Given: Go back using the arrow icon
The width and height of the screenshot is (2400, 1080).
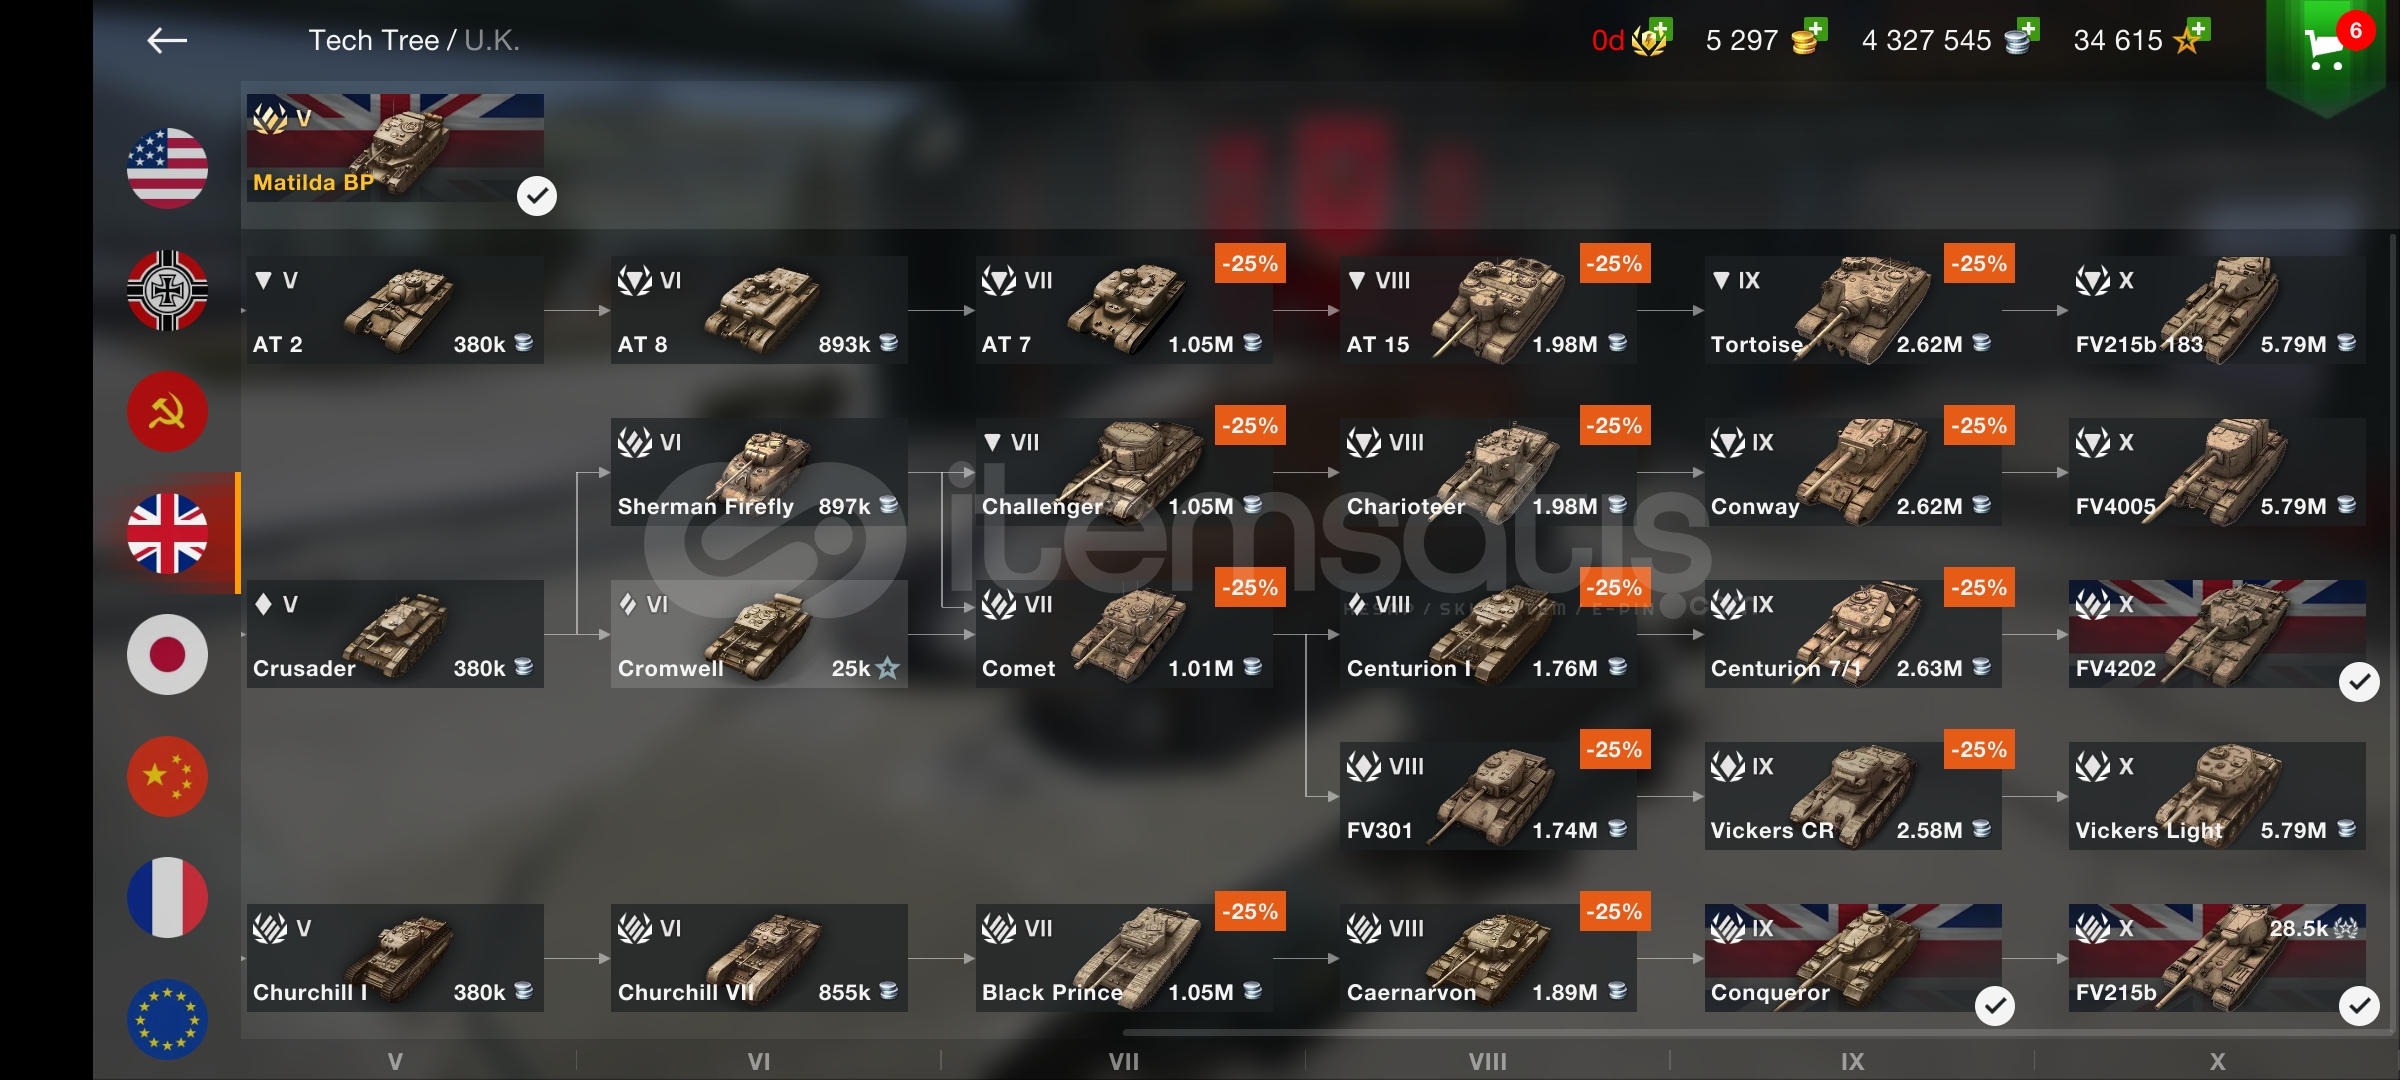Looking at the screenshot, I should tap(167, 40).
